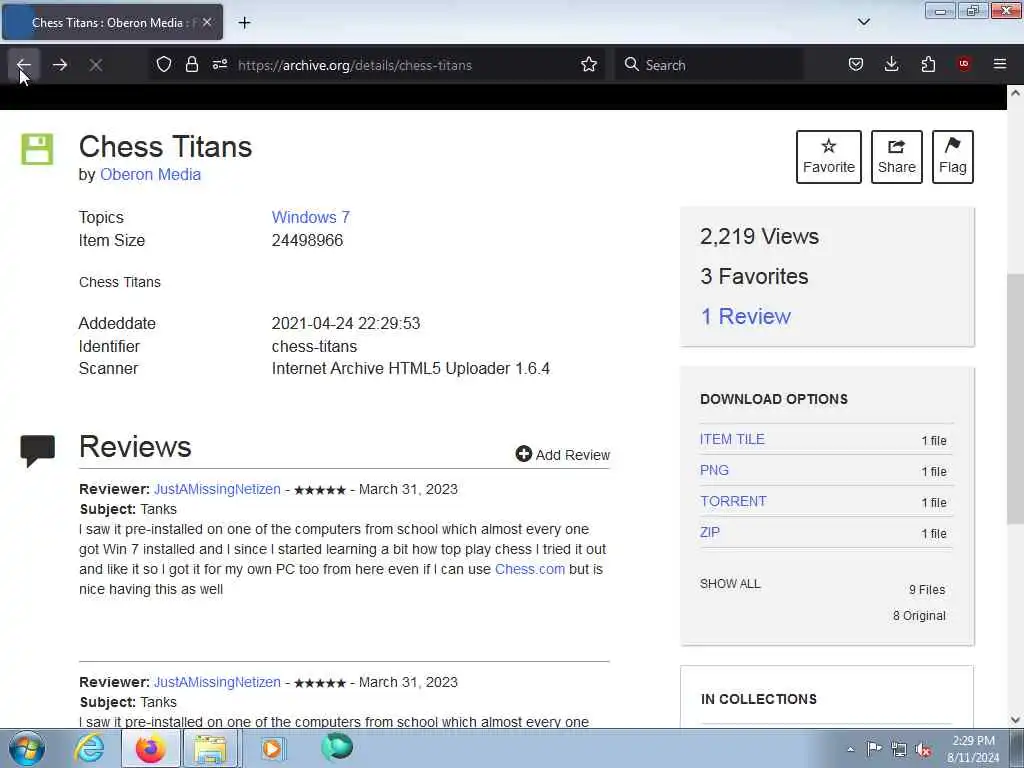Select the identifier value chess-titans
This screenshot has width=1024, height=768.
314,346
